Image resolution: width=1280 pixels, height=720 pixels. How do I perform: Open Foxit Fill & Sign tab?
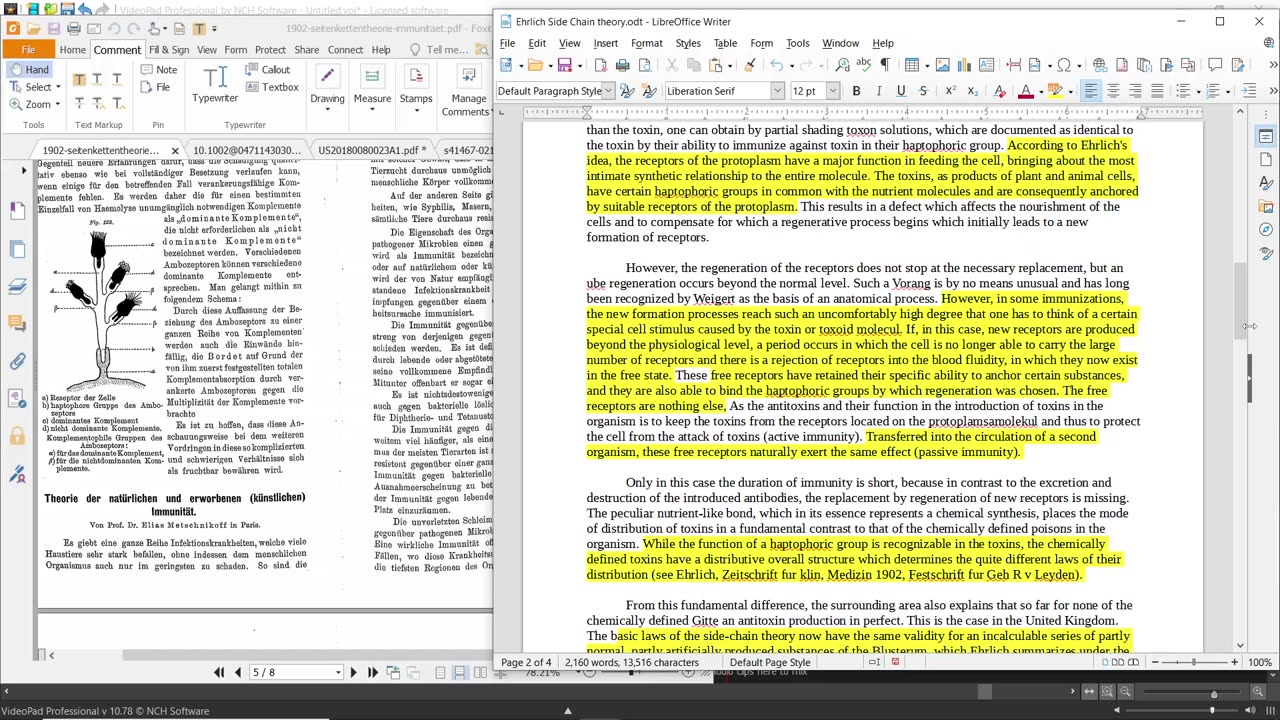(x=169, y=49)
